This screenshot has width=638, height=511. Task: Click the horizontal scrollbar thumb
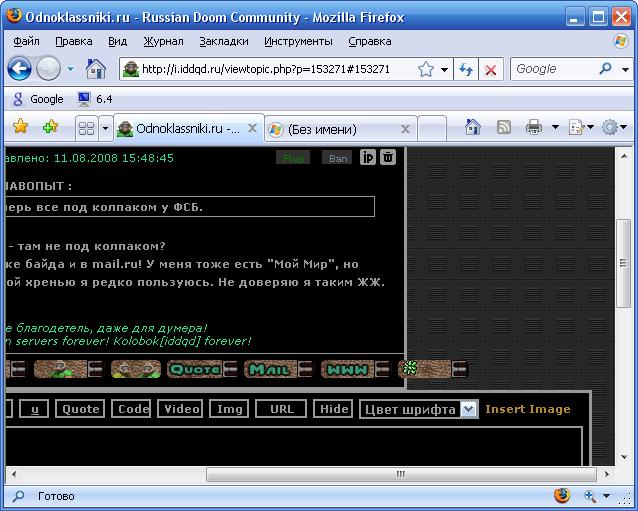click(402, 475)
